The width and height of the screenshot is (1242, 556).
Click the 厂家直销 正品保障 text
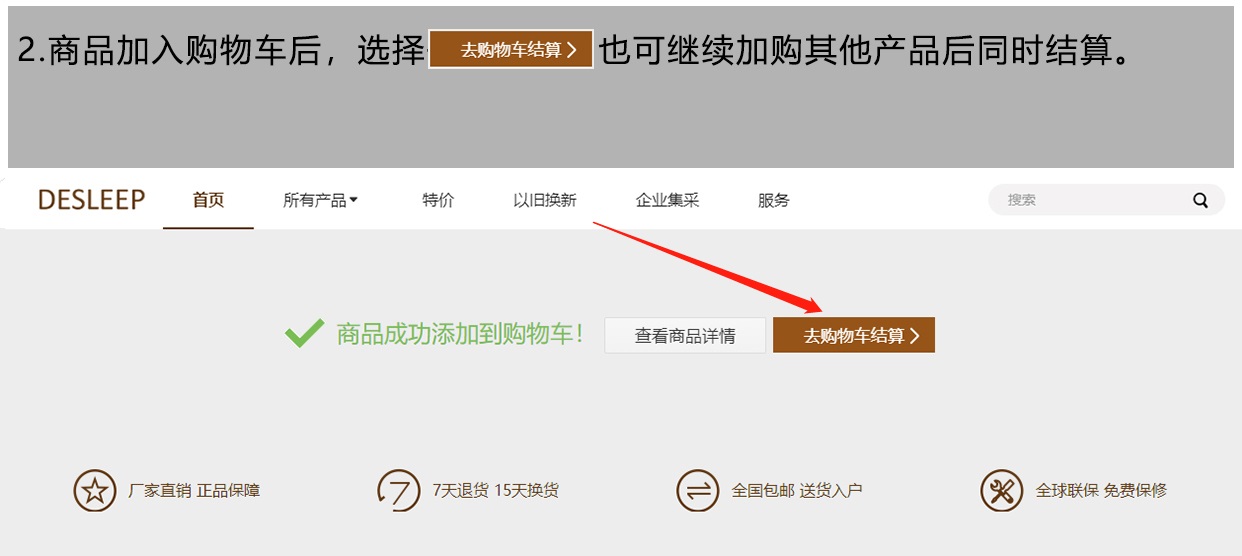[x=194, y=491]
